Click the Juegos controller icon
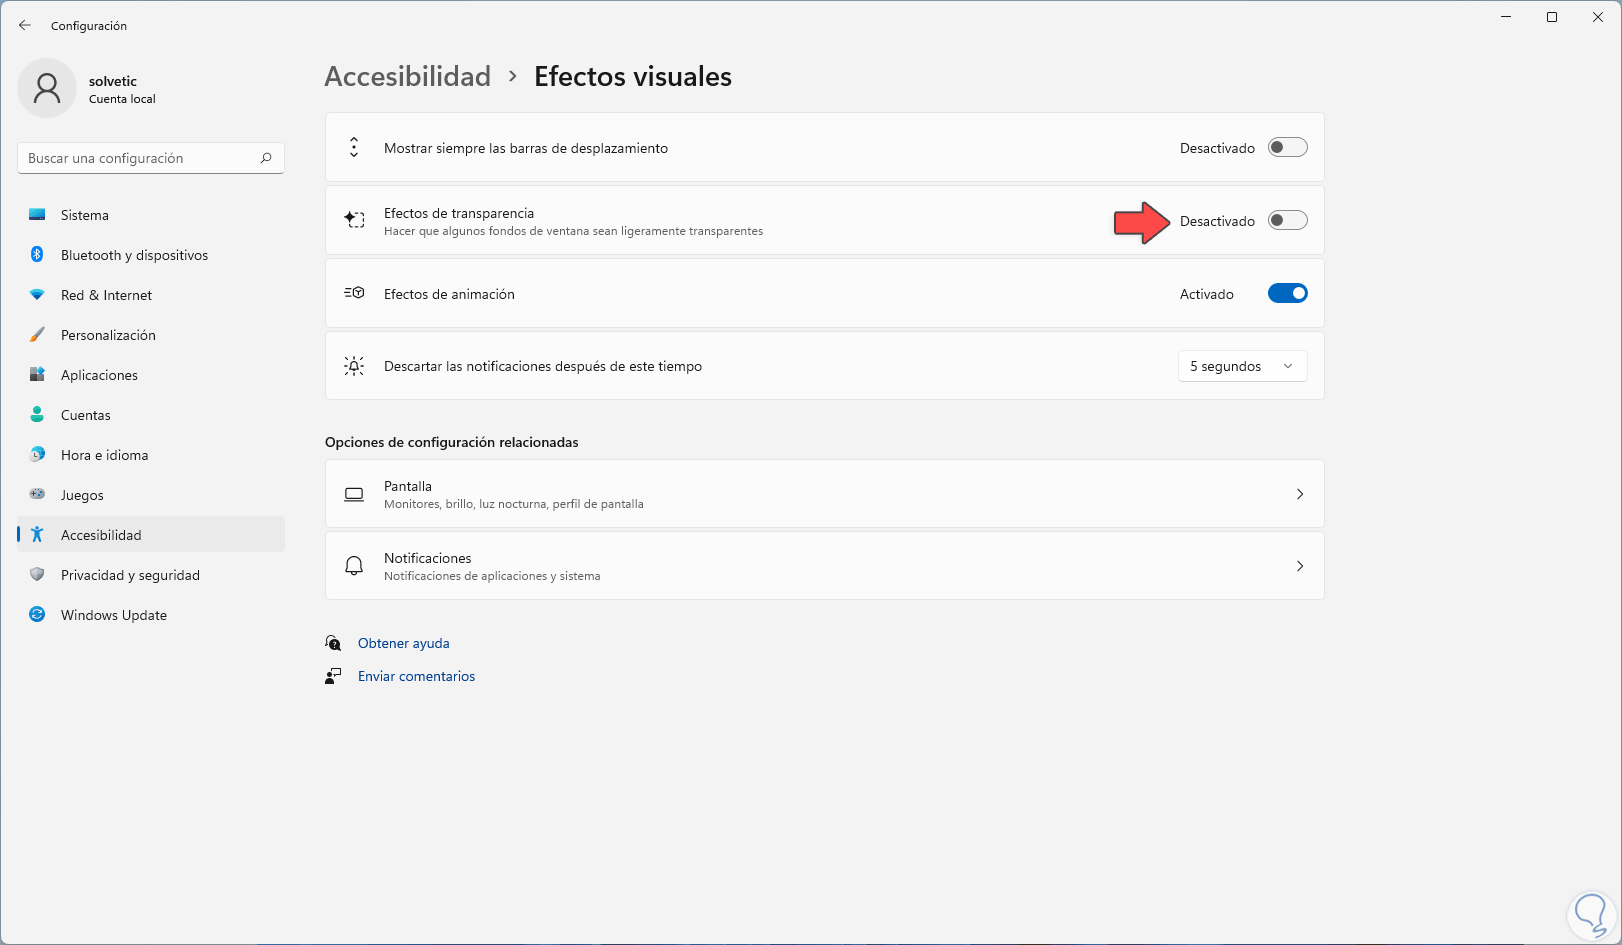Viewport: 1622px width, 945px height. pos(37,495)
